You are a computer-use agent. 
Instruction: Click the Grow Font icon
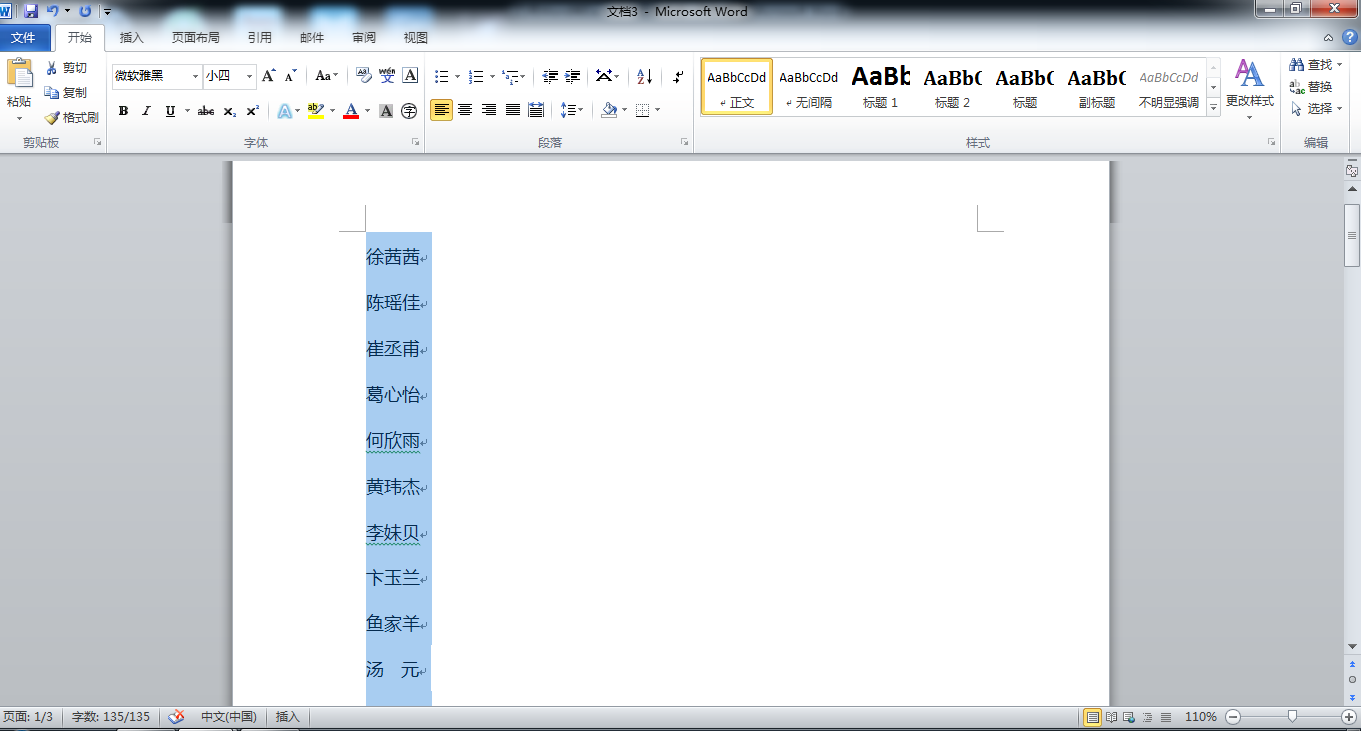coord(268,76)
